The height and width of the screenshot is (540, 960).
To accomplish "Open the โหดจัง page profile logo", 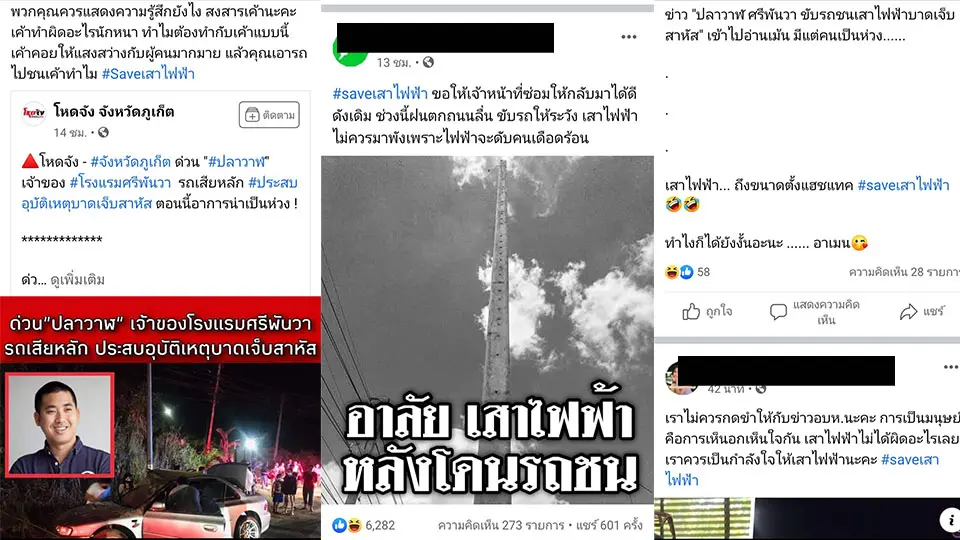I will click(x=34, y=113).
